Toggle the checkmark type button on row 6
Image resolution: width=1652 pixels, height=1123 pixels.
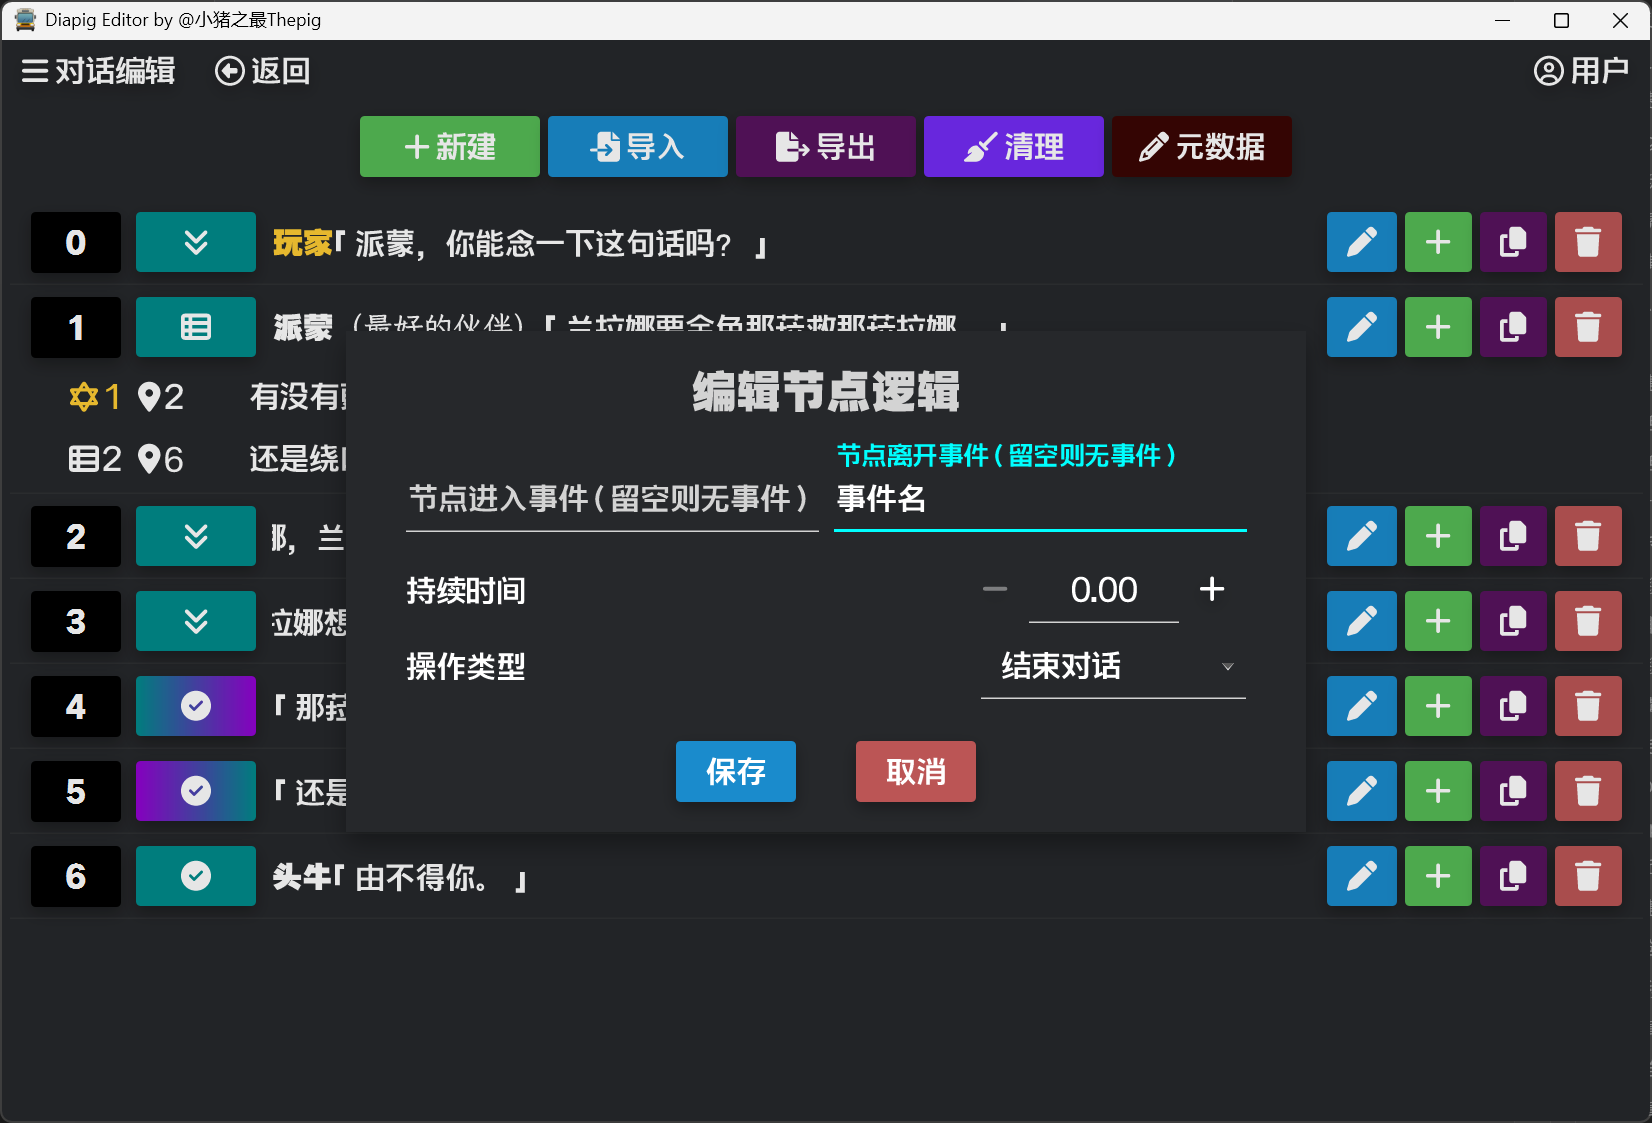(196, 876)
